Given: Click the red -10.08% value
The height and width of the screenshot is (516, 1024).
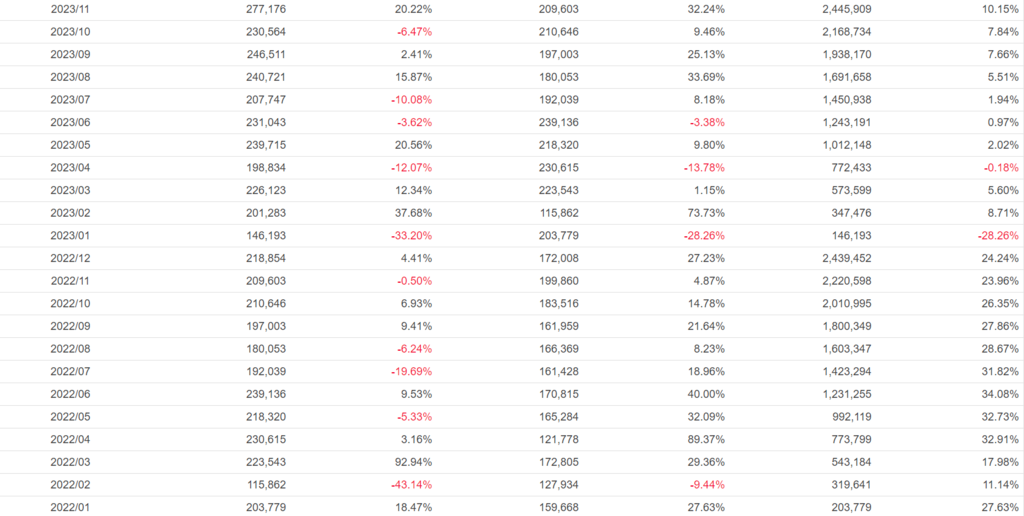Looking at the screenshot, I should [x=411, y=100].
